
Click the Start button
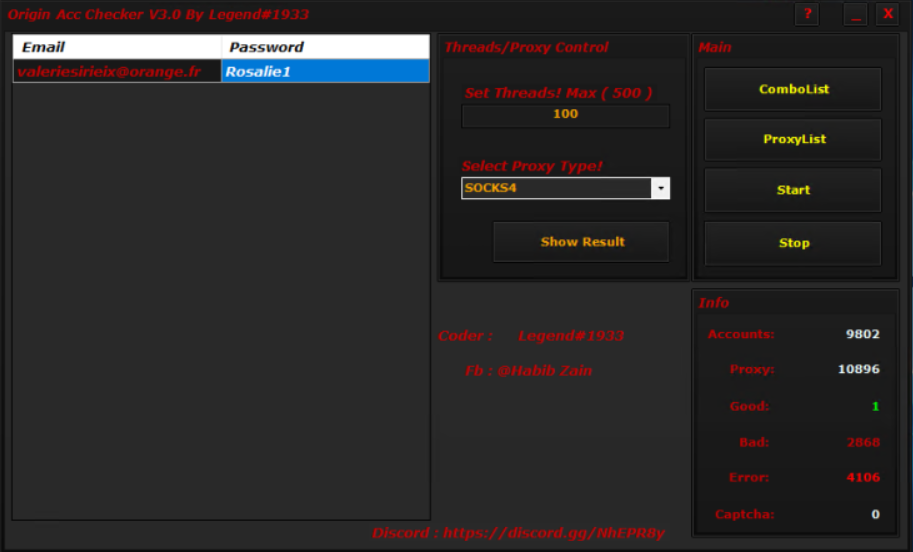click(x=793, y=190)
